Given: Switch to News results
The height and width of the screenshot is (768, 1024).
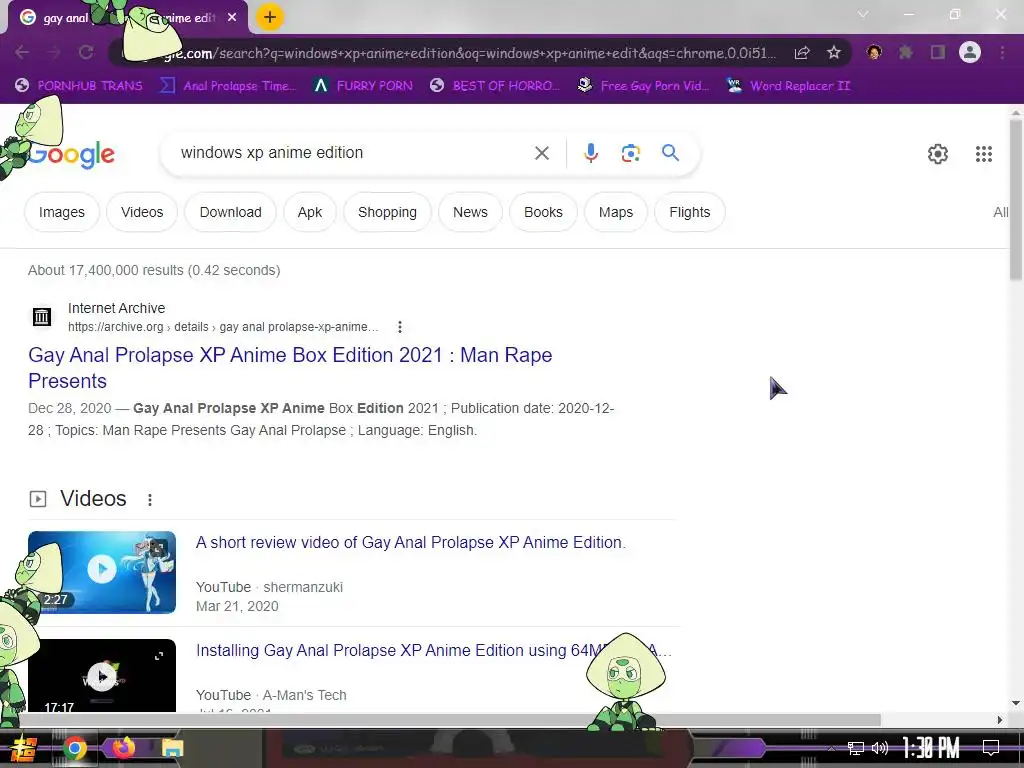Looking at the screenshot, I should point(470,212).
